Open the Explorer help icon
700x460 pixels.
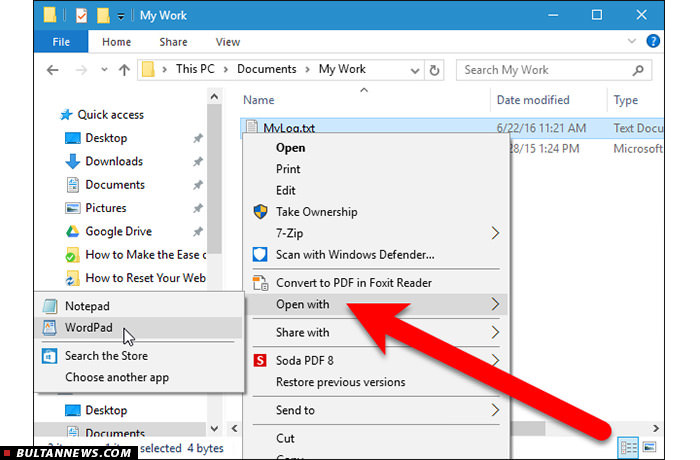pyautogui.click(x=653, y=41)
